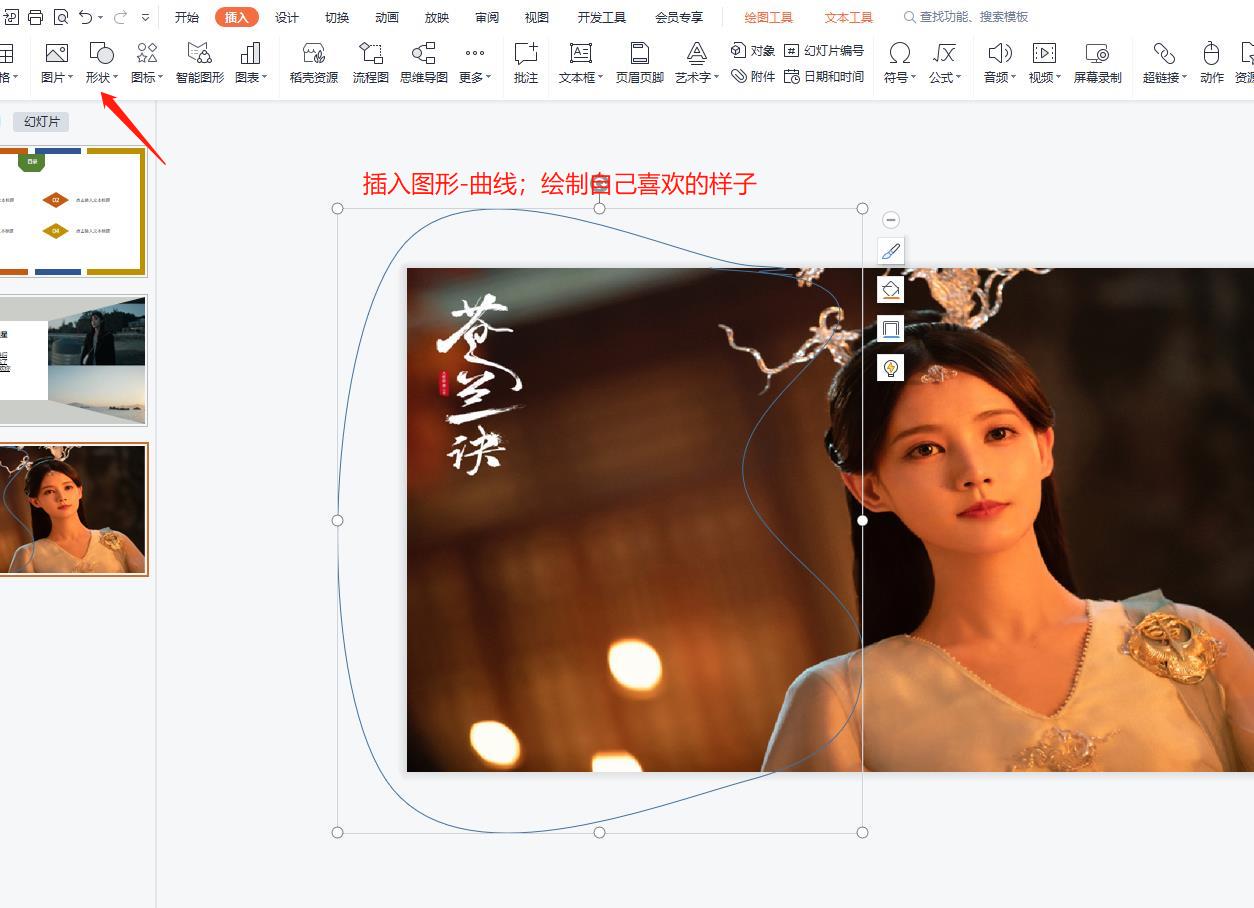Open the 更多 dropdown
The height and width of the screenshot is (908, 1254).
[475, 62]
